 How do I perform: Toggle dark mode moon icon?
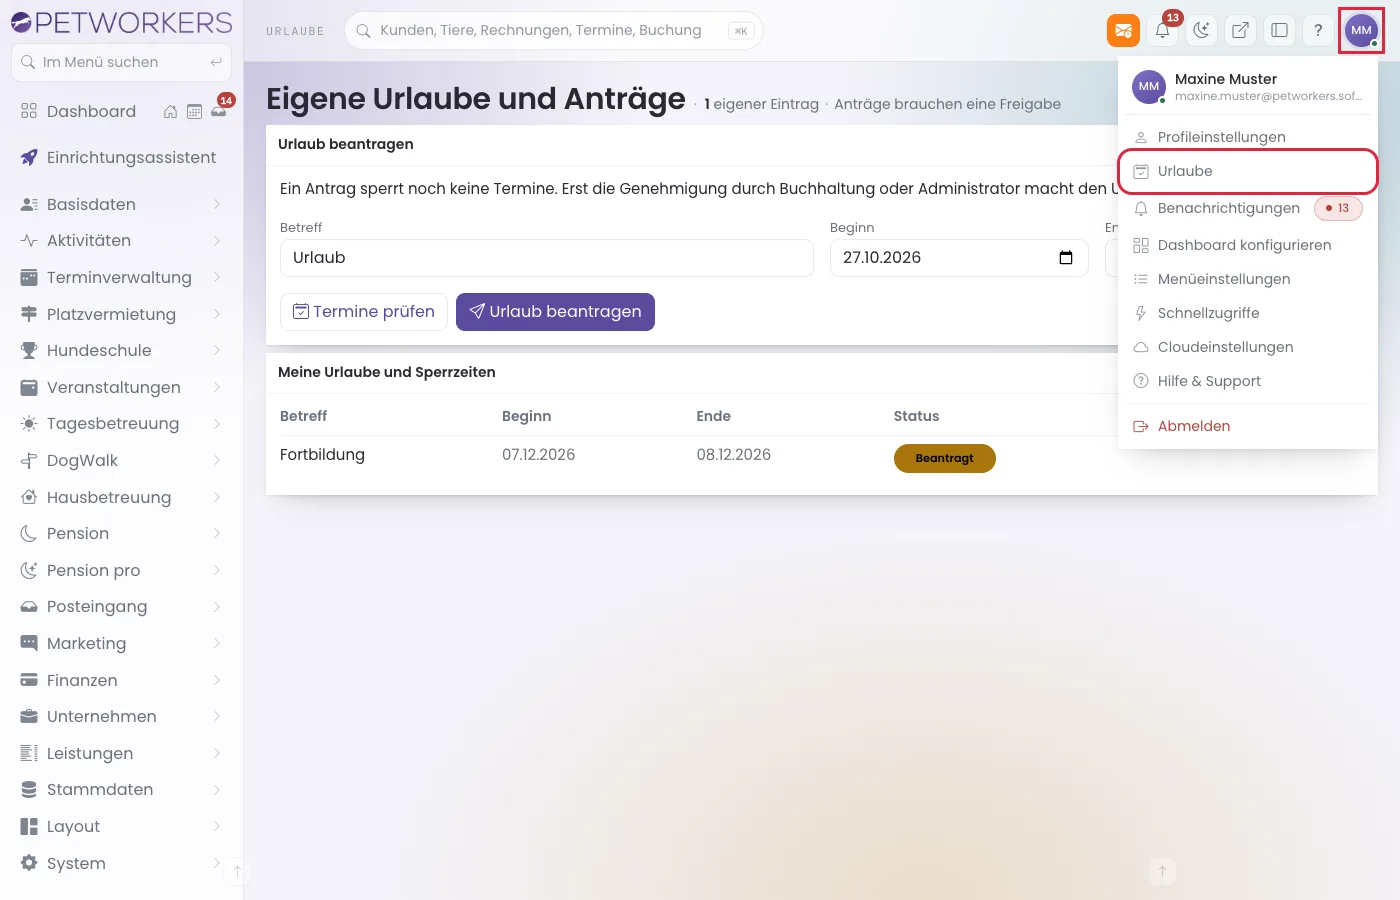(1201, 30)
